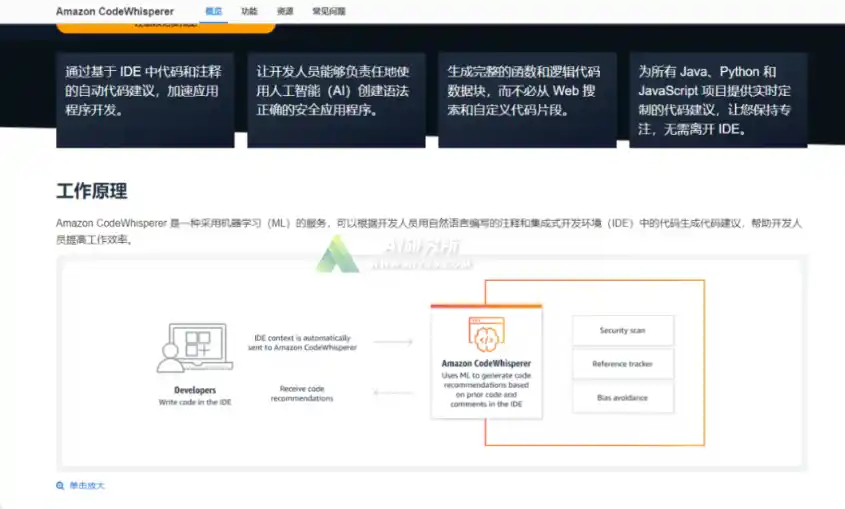The width and height of the screenshot is (845, 509).
Task: Click the magnifier icon next to 单击放大
Action: click(x=60, y=486)
